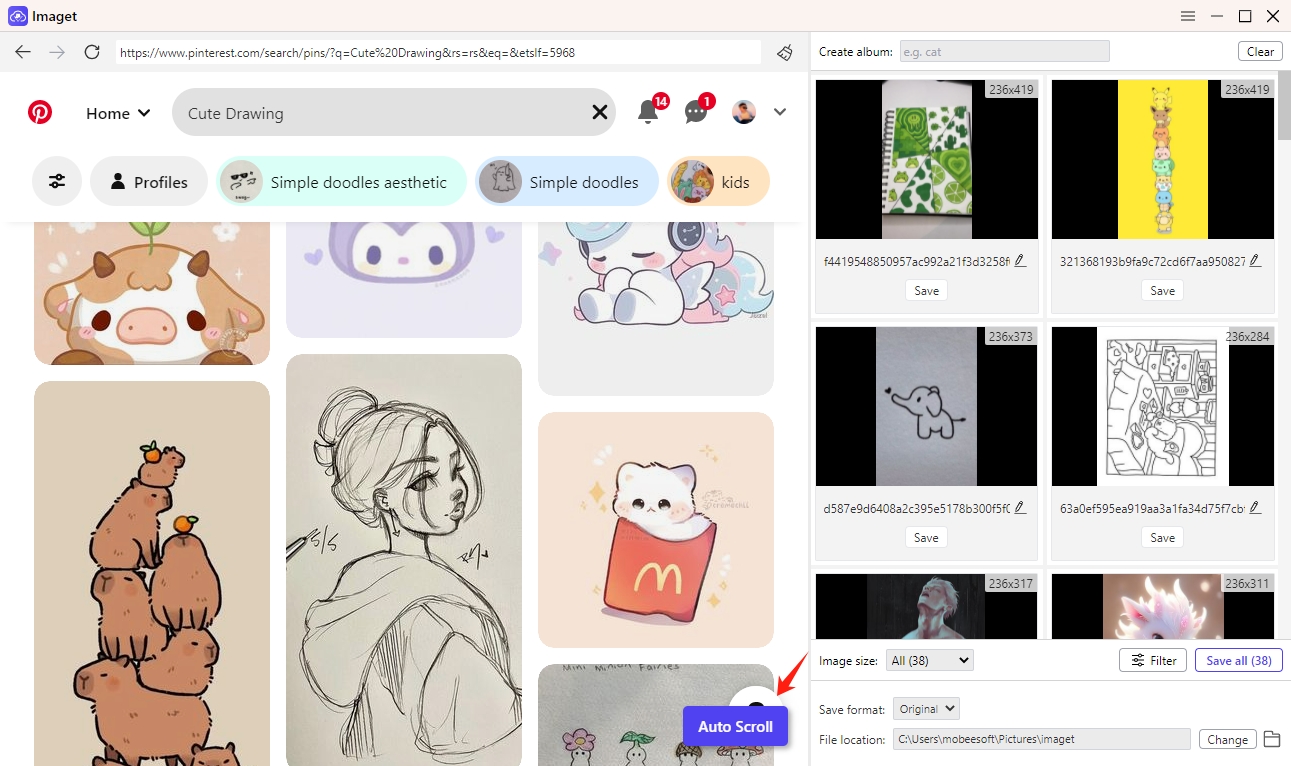This screenshot has width=1291, height=766.
Task: Navigate back using the browser arrow
Action: [22, 52]
